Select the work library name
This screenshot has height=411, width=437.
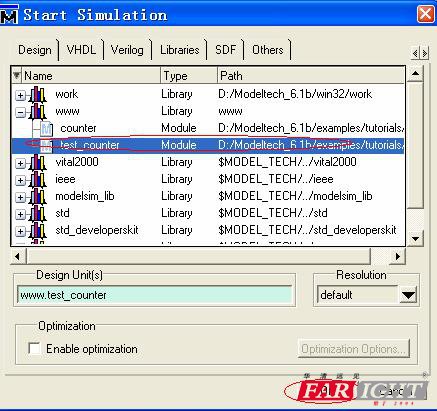tap(67, 94)
